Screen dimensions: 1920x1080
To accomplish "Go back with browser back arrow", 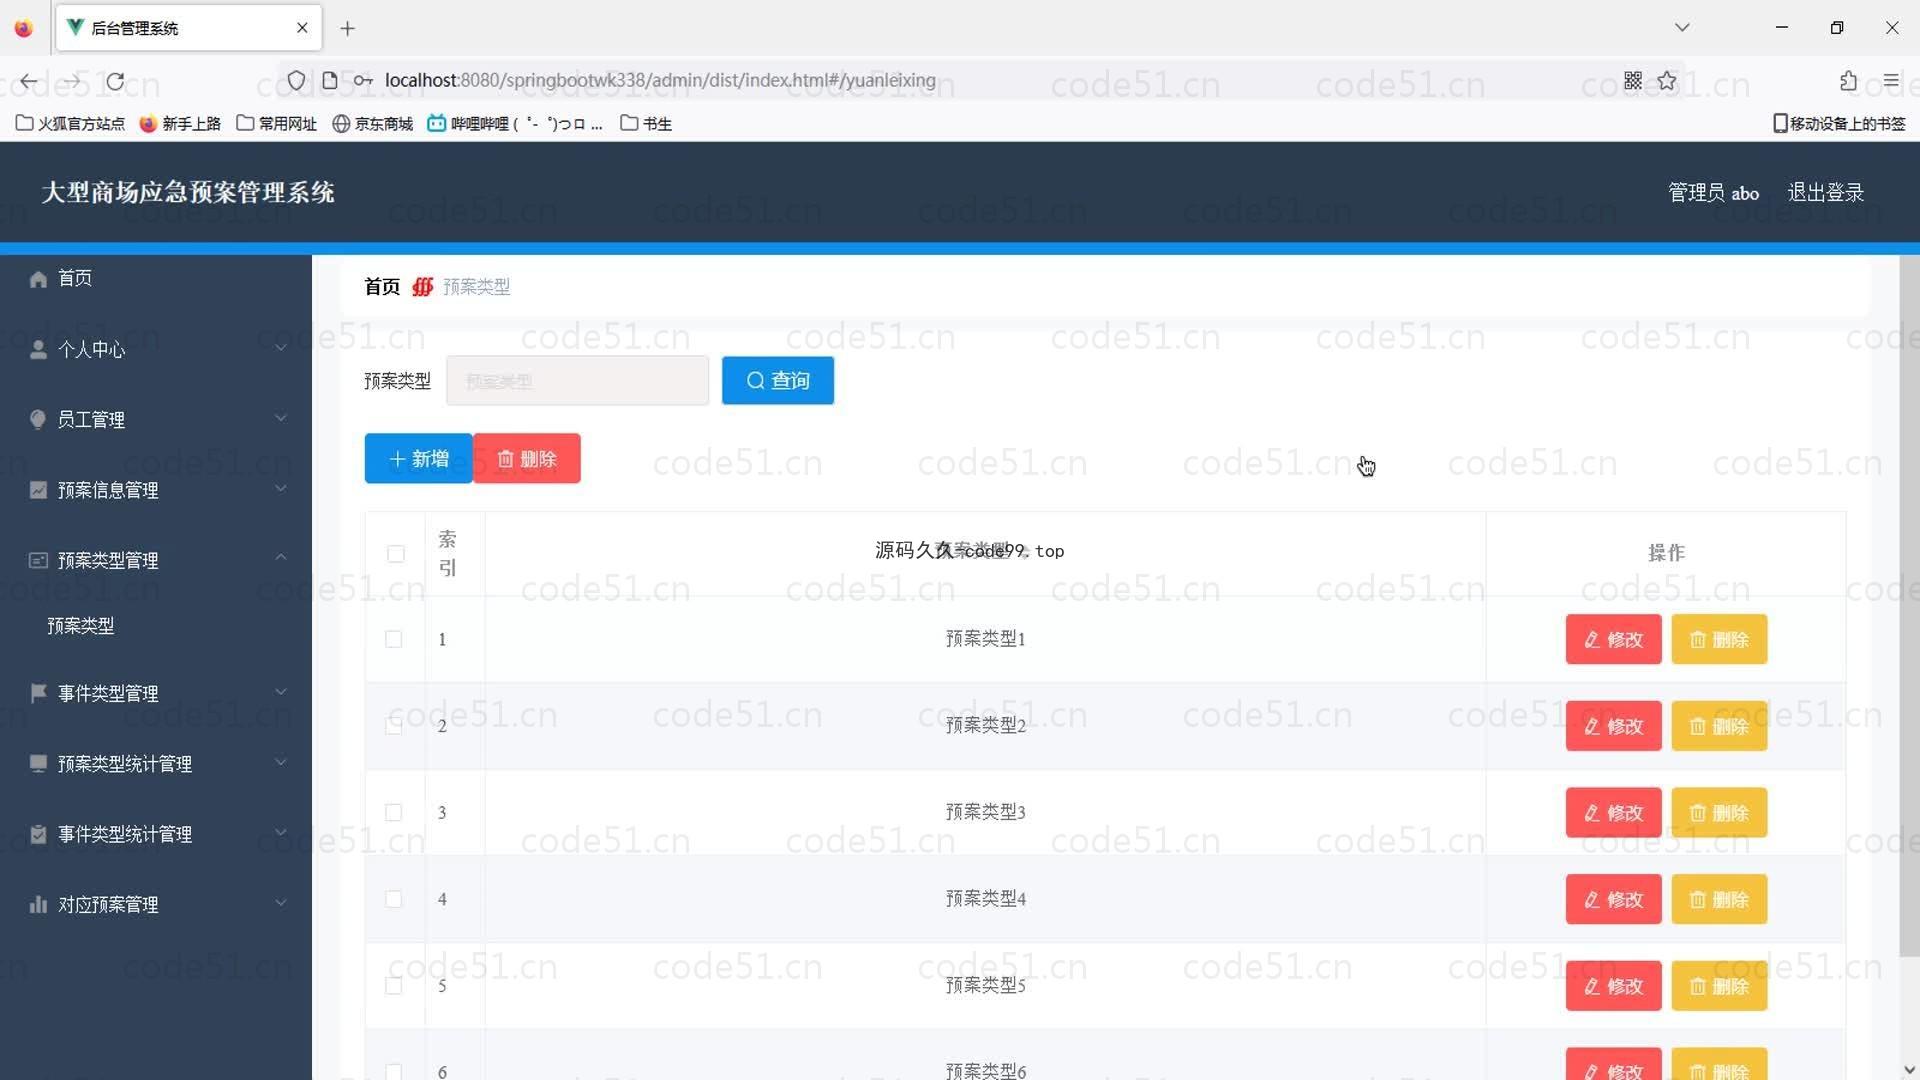I will 29,81.
